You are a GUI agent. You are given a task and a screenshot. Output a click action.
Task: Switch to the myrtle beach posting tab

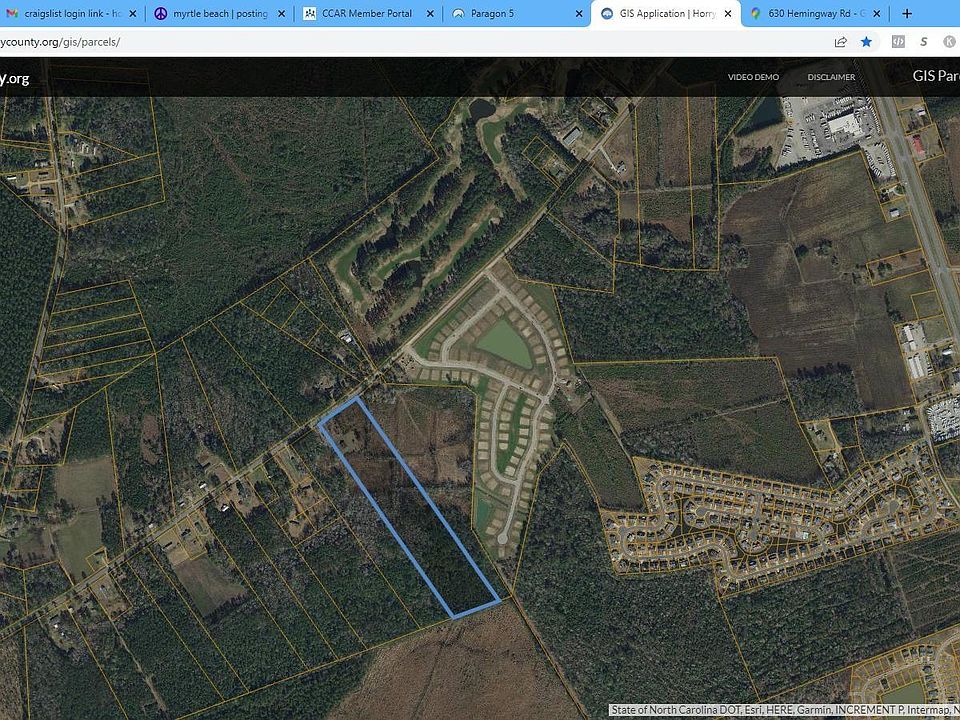tap(219, 13)
